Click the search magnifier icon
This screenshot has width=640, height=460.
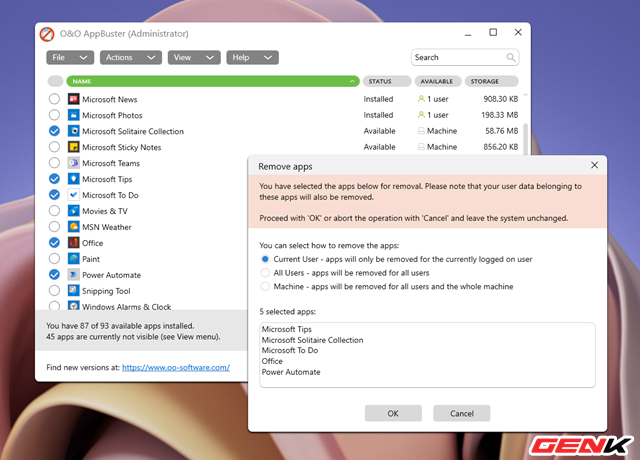[511, 58]
